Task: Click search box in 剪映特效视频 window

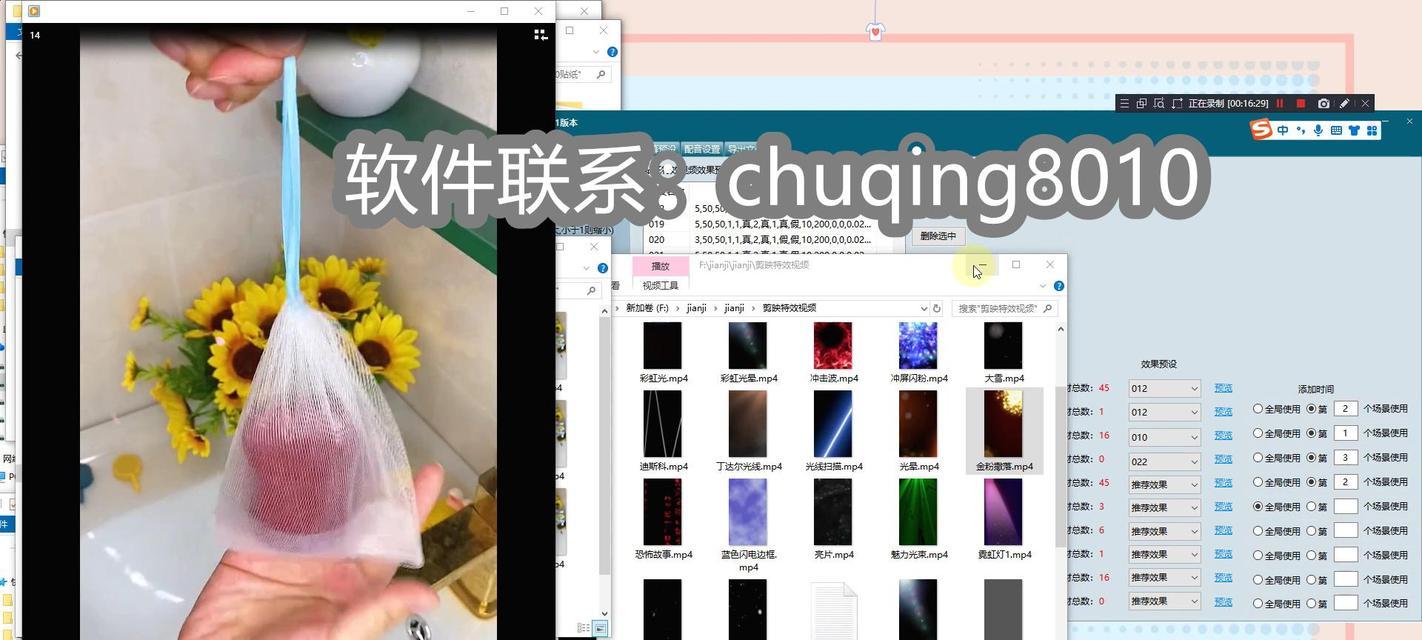Action: (1005, 308)
